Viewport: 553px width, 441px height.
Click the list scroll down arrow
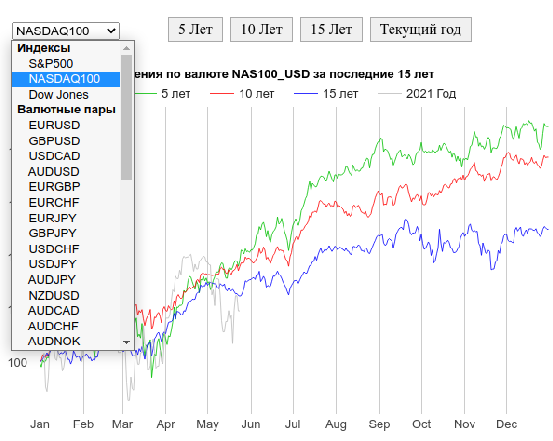point(126,342)
